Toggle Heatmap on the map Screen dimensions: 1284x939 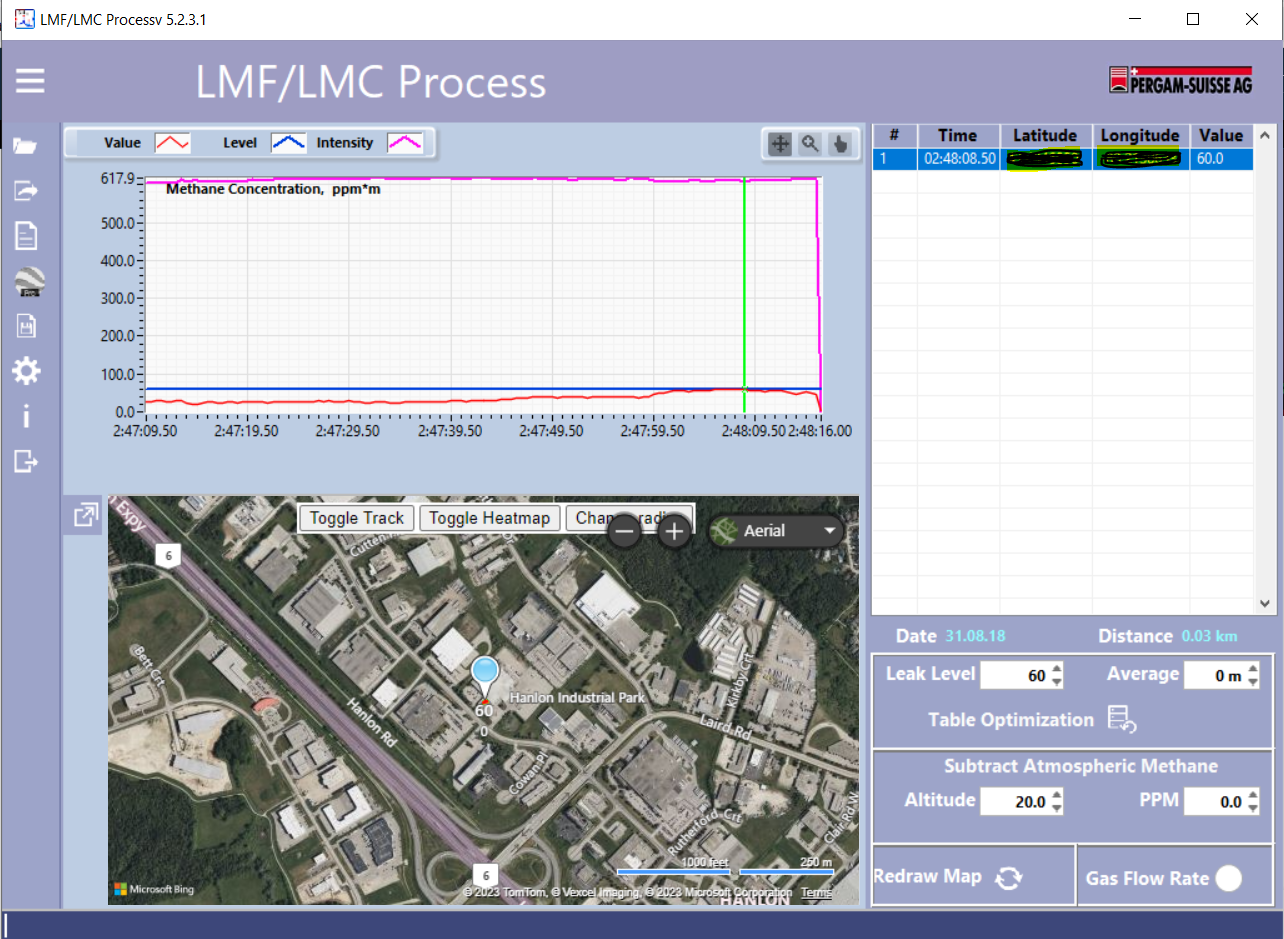(x=490, y=518)
